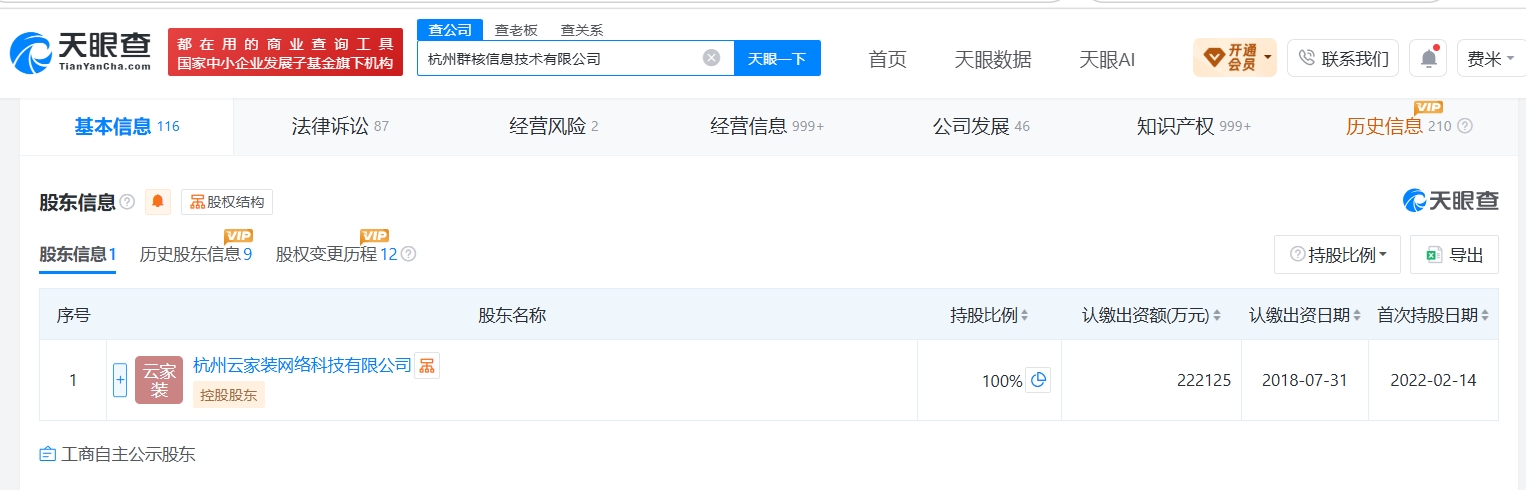Switch to the 法律诉讼 tab
The height and width of the screenshot is (490, 1526).
pos(340,126)
